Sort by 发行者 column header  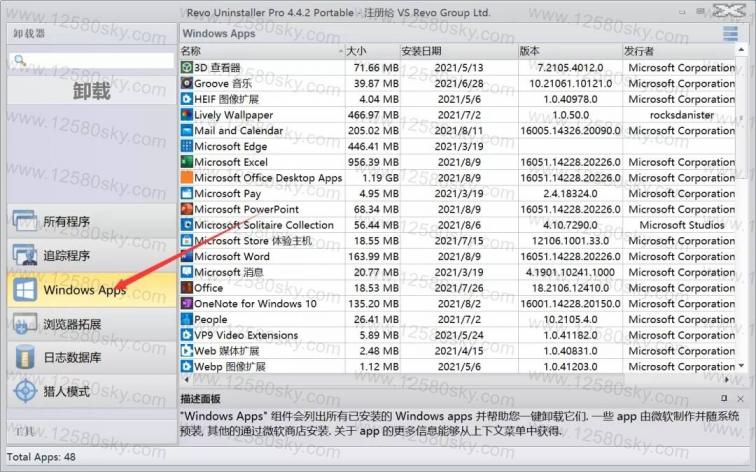click(679, 51)
